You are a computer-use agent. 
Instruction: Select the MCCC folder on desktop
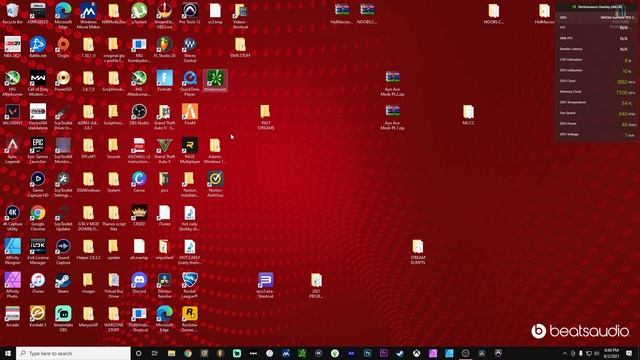point(468,114)
